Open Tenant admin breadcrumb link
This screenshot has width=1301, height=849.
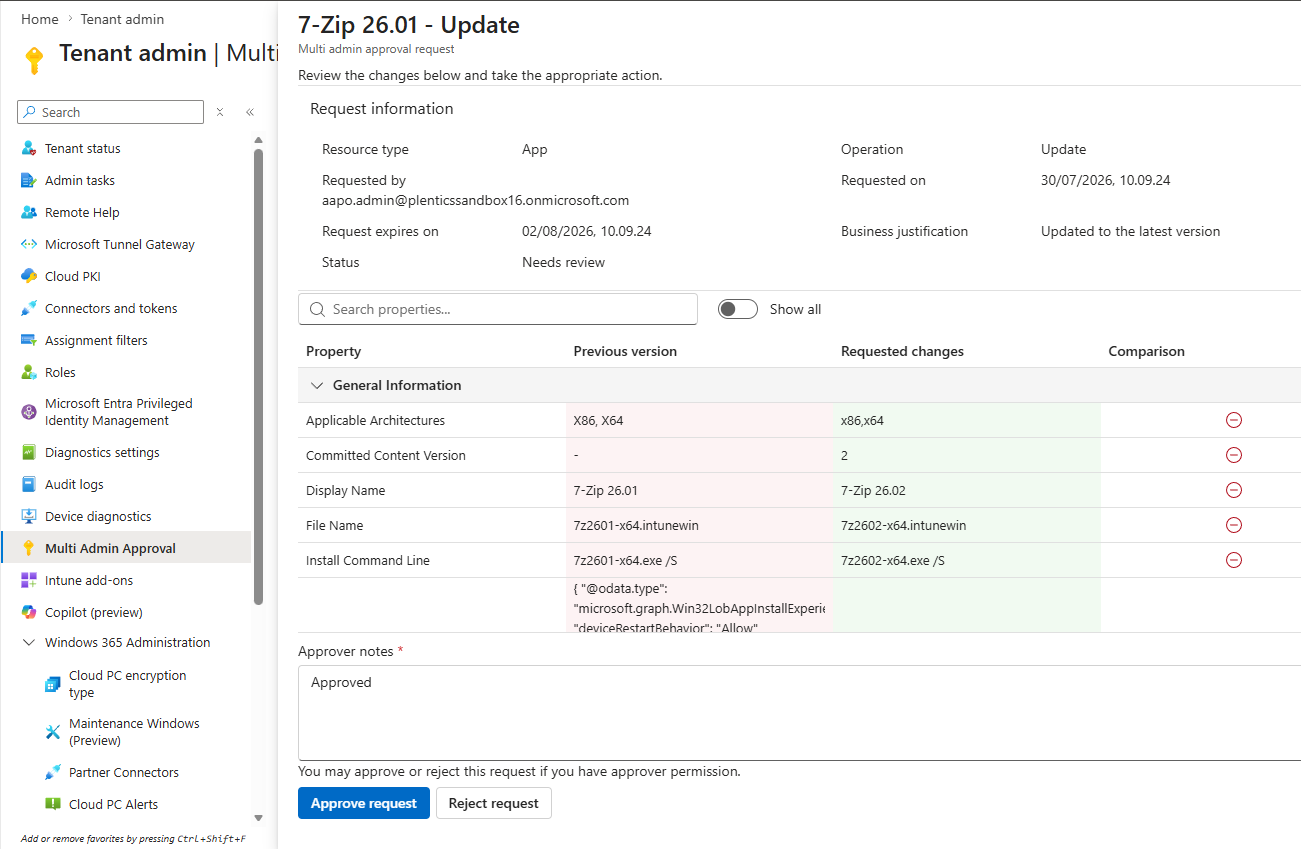[x=123, y=19]
